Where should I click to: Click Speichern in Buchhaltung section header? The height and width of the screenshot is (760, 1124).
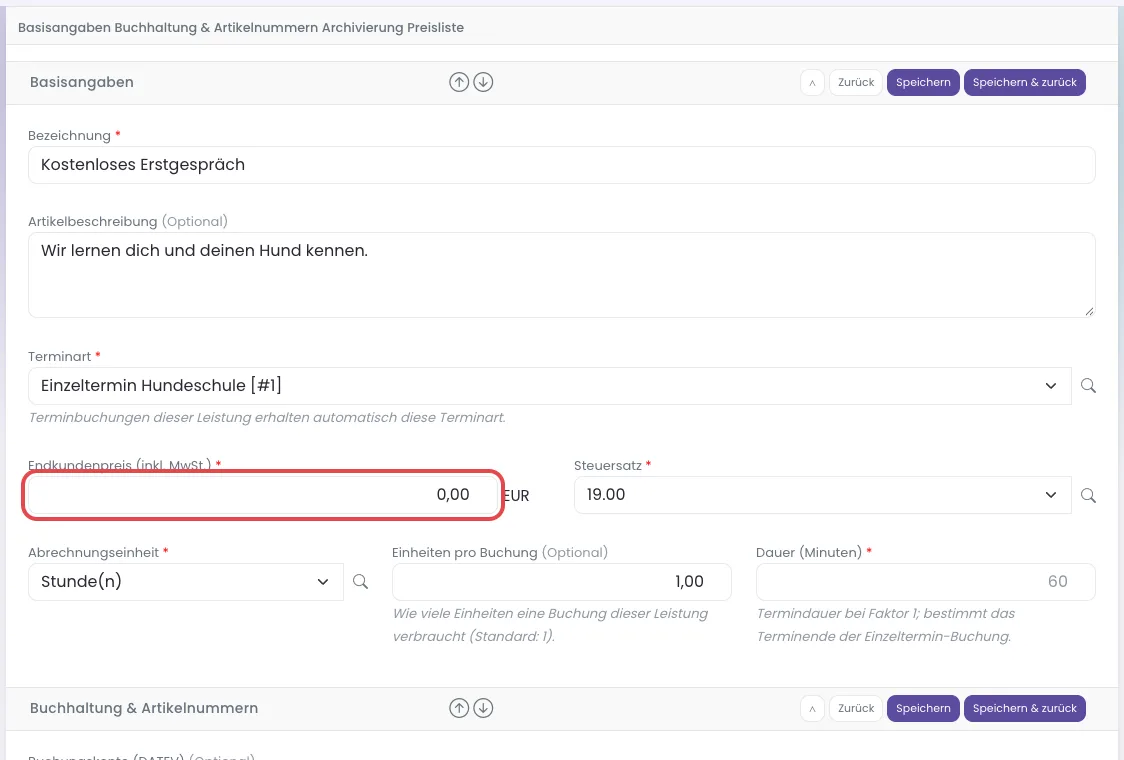click(x=923, y=708)
